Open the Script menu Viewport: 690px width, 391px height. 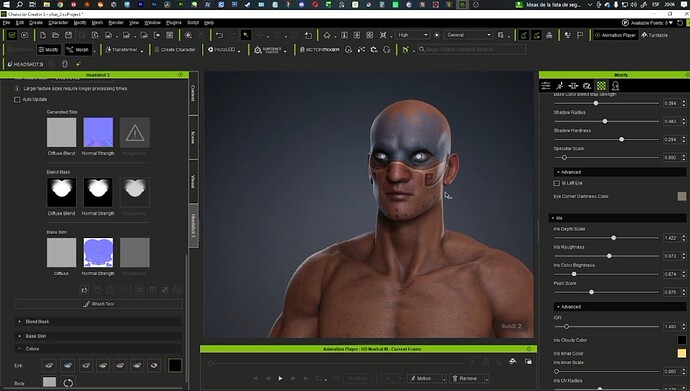(193, 22)
